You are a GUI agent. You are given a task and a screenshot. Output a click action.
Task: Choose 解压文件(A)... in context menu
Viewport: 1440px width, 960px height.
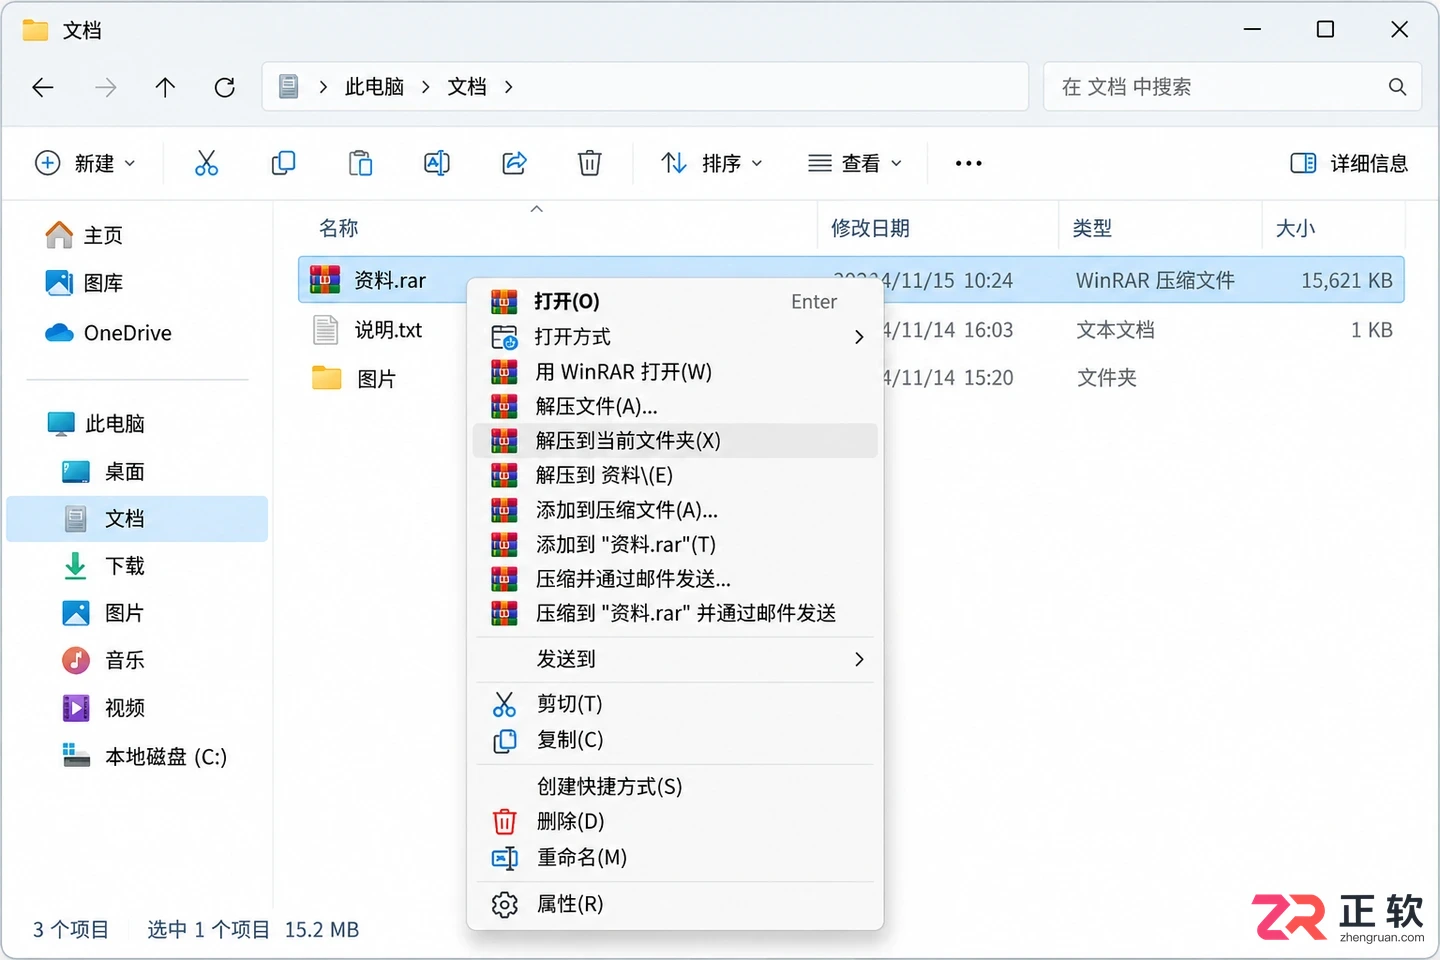(675, 406)
